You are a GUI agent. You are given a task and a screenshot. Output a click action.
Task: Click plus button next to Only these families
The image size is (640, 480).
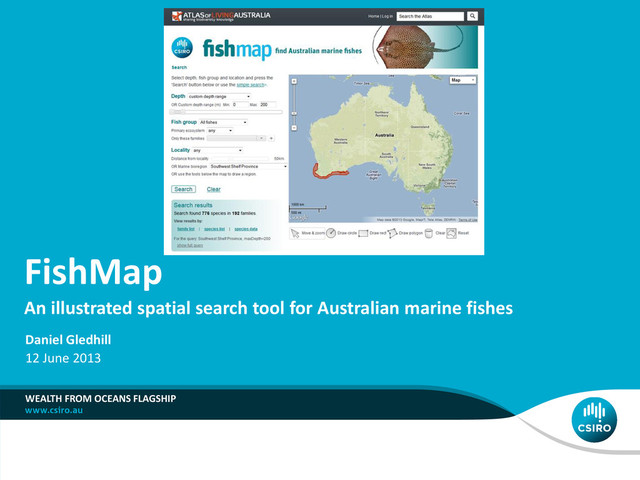(x=271, y=138)
